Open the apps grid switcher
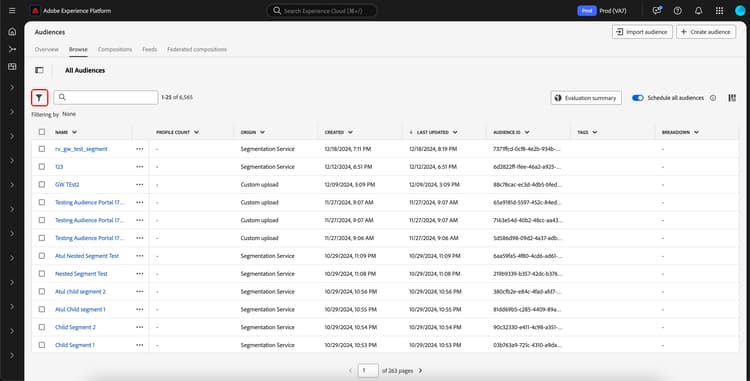750x381 pixels. [x=719, y=11]
